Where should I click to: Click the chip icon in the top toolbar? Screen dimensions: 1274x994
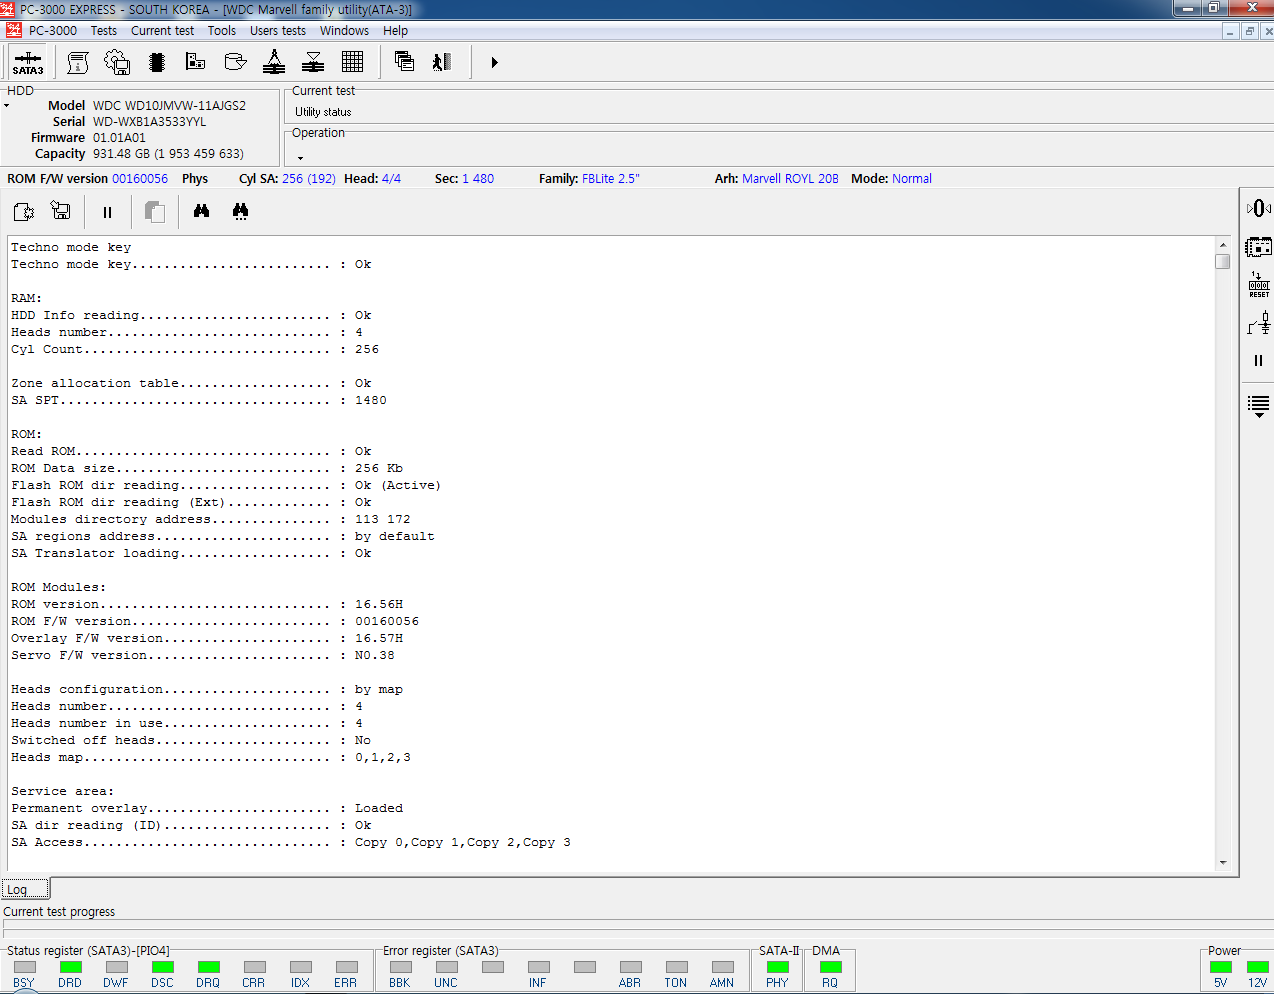pyautogui.click(x=156, y=62)
